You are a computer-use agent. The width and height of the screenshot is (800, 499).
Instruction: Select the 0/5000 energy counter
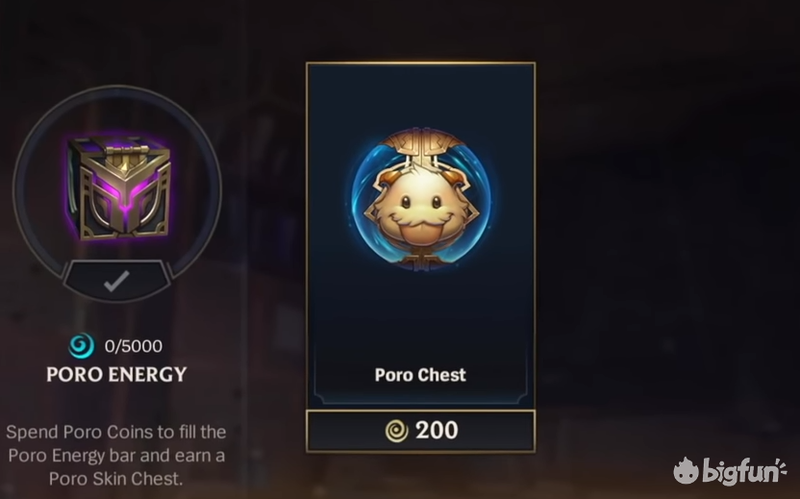point(133,346)
